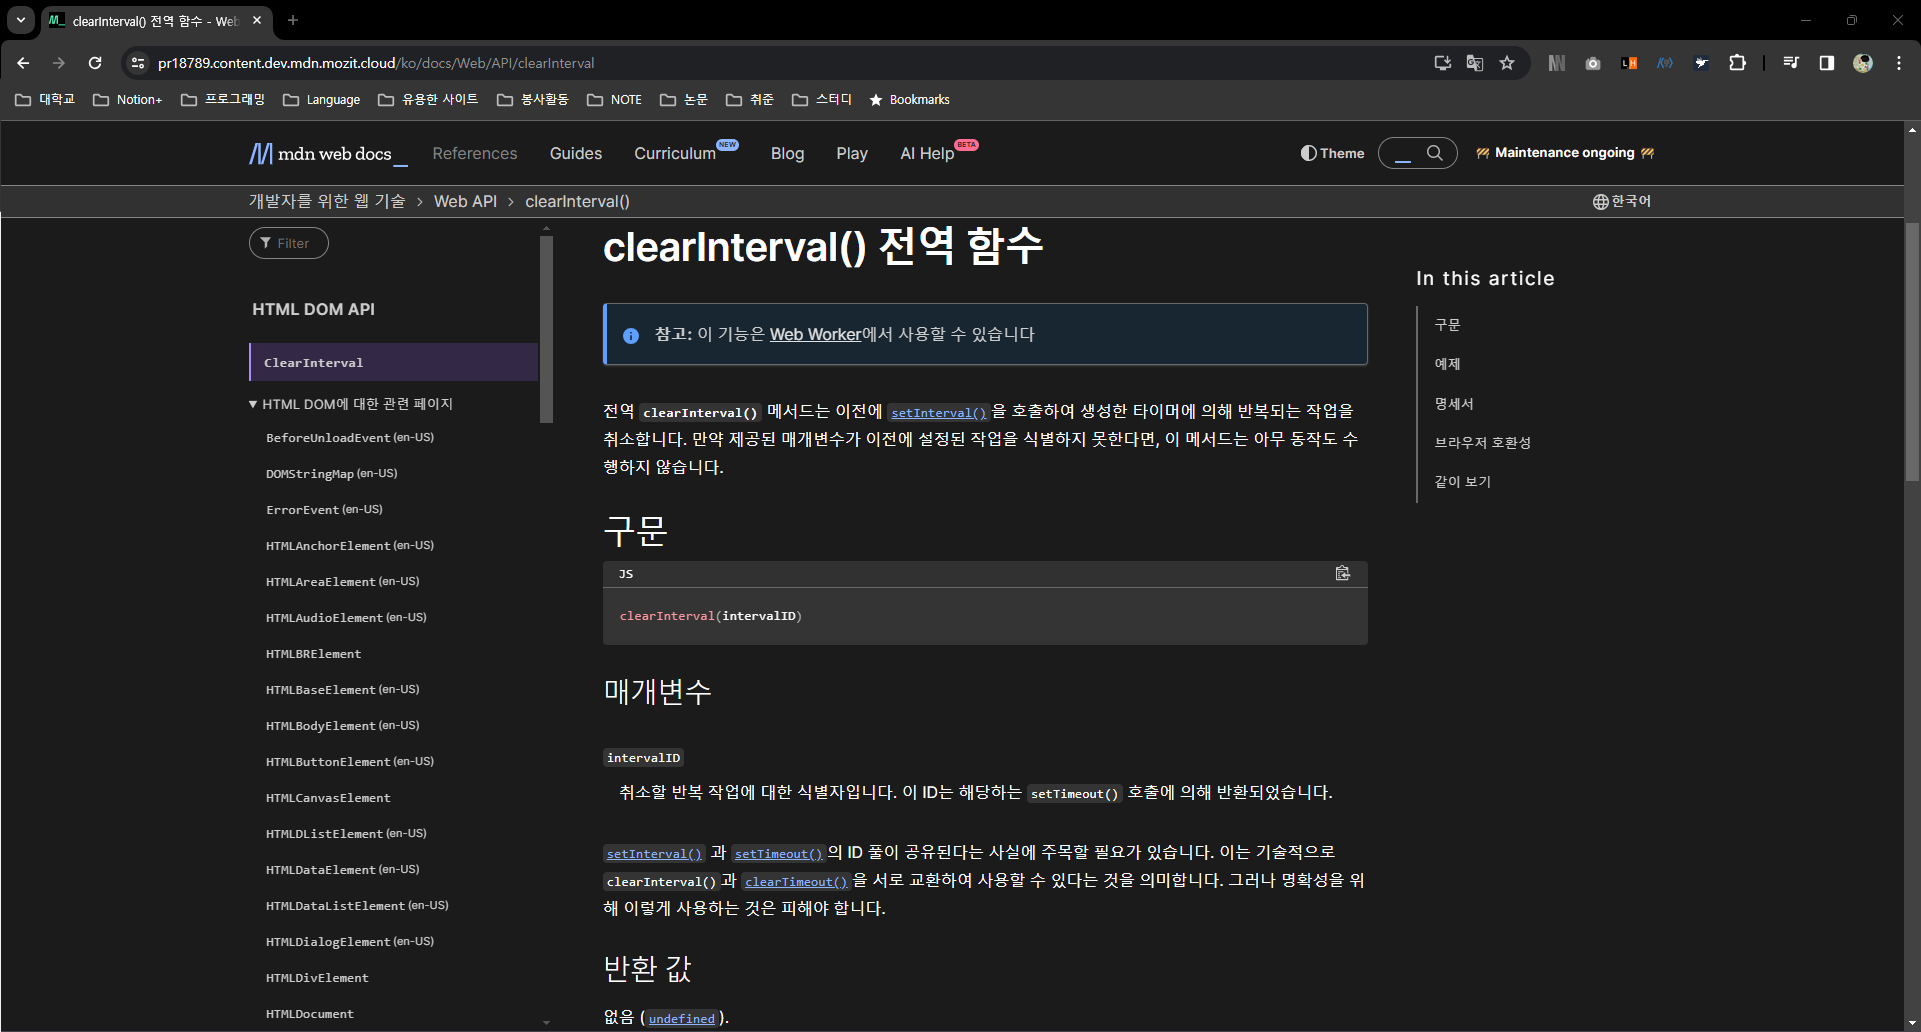Open the 한국어 language selector

[x=1622, y=201]
